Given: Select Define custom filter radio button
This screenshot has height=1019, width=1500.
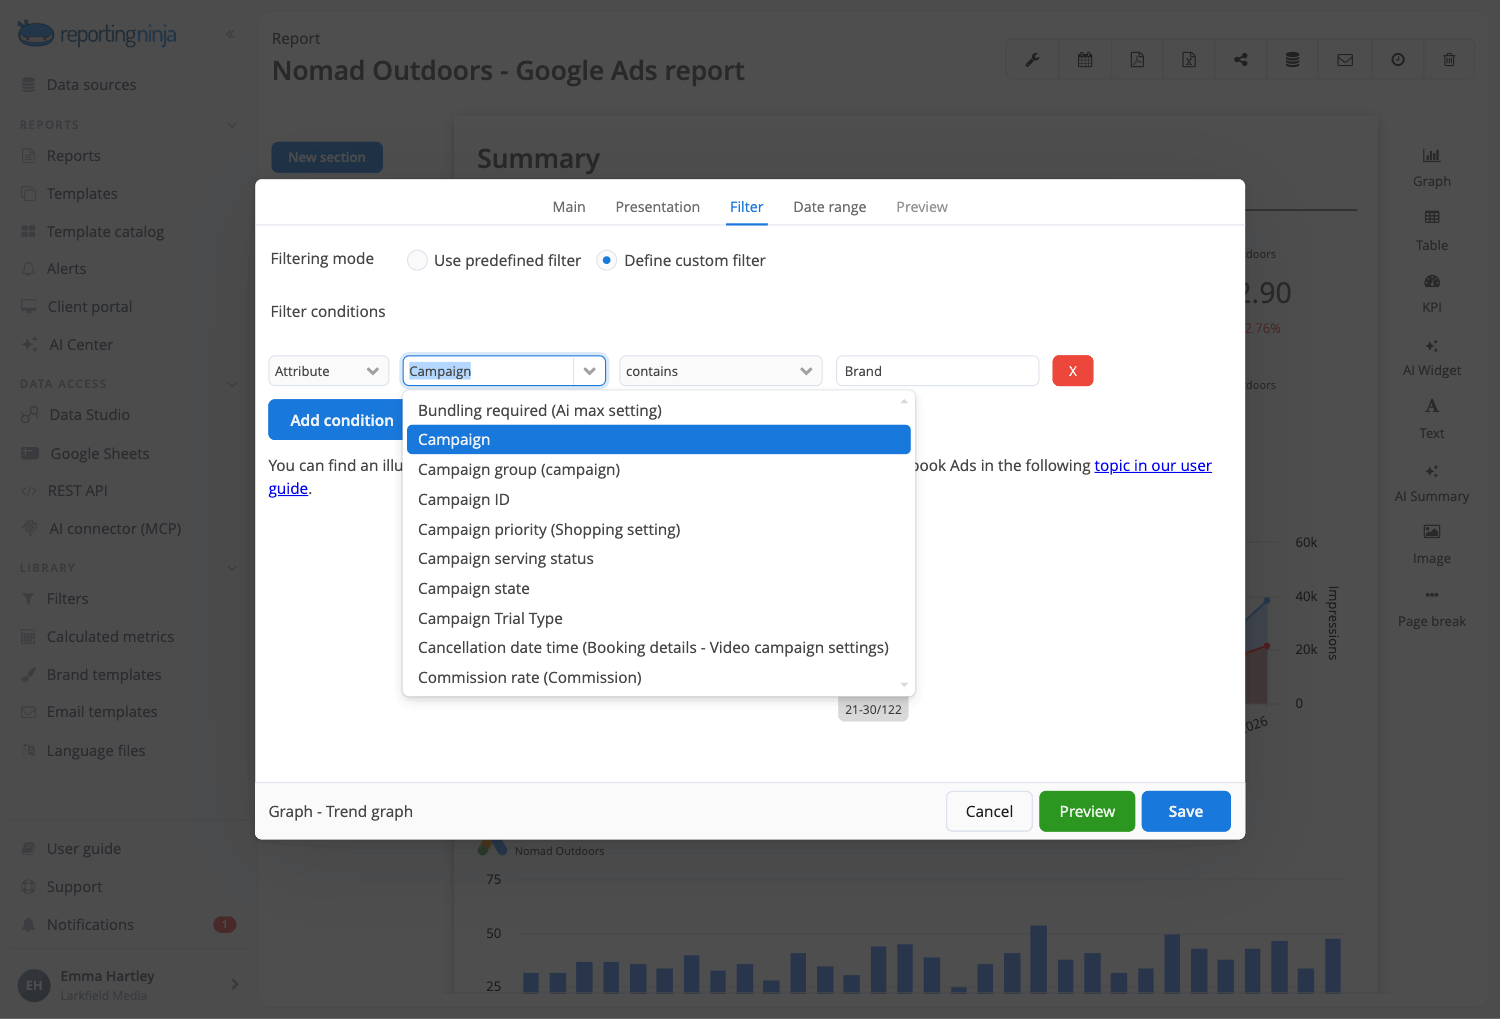Looking at the screenshot, I should point(606,260).
